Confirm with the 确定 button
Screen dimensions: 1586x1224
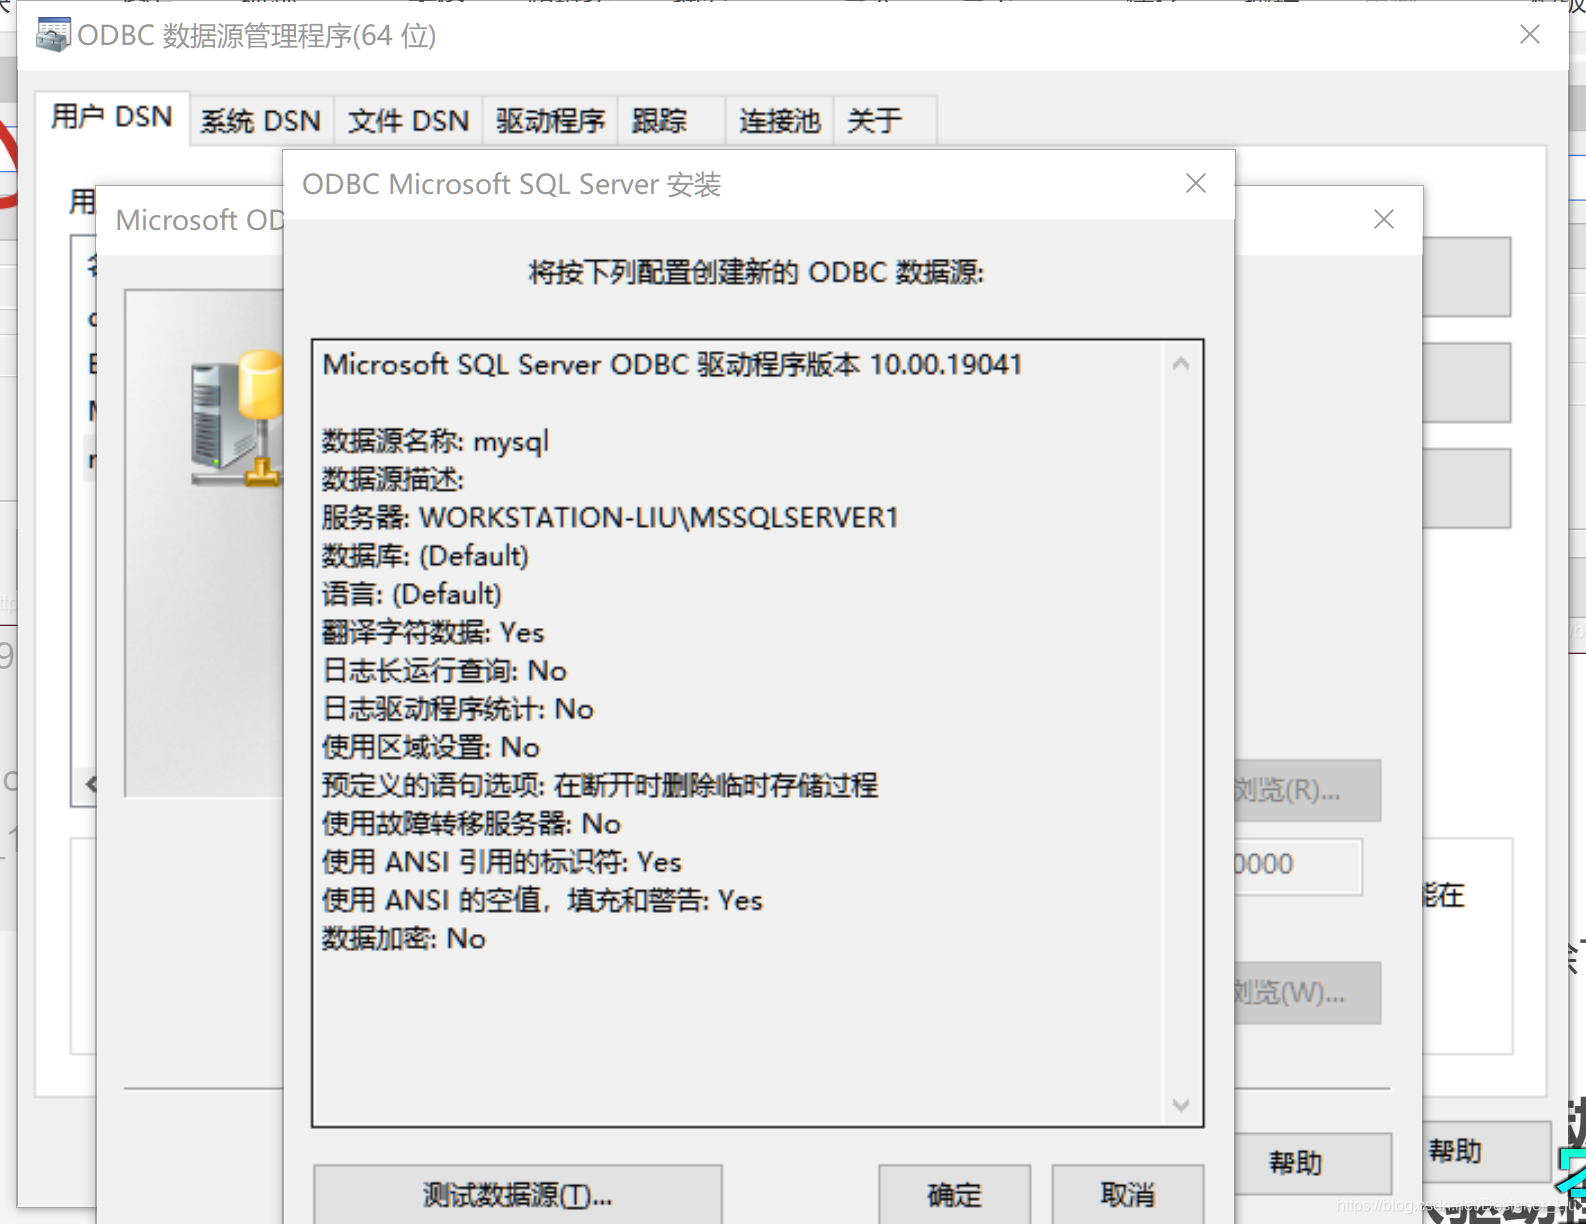click(955, 1194)
